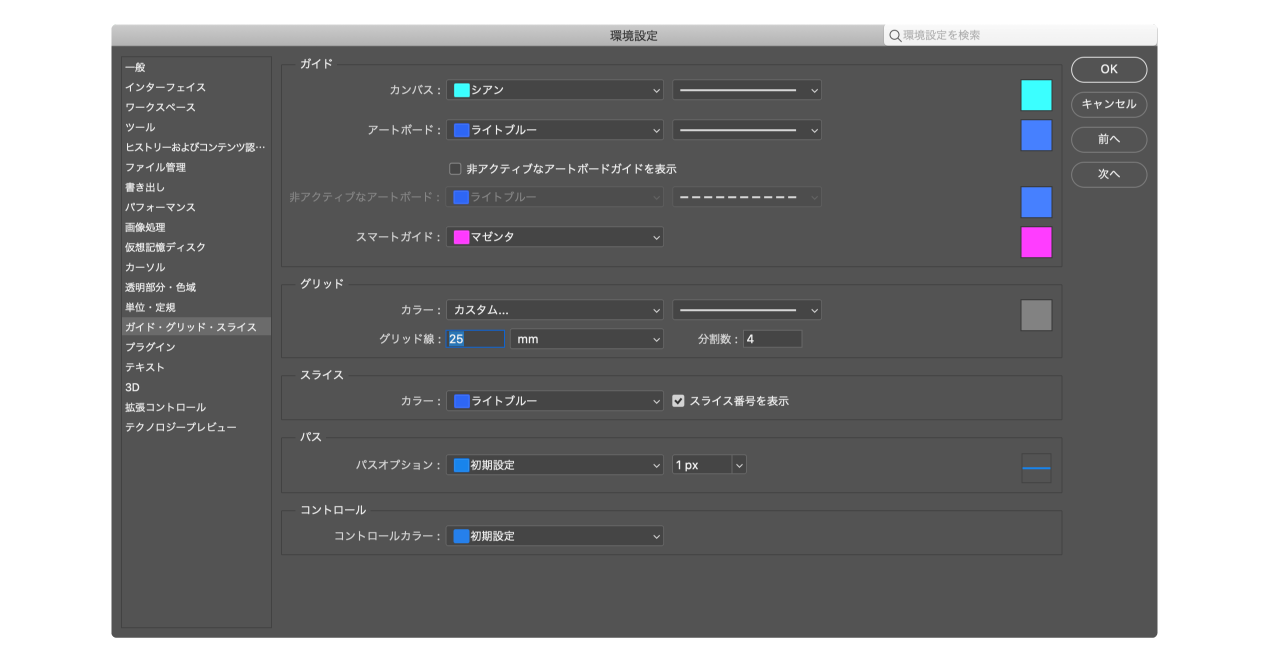
Task: Click the artboard guide blue color swatch
Action: point(1036,135)
